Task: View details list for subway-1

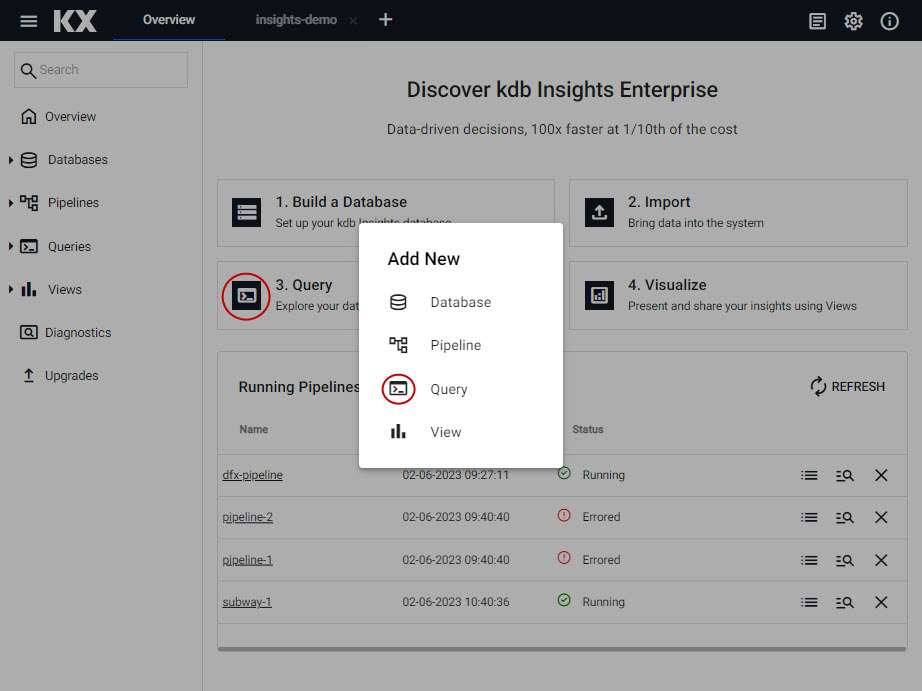Action: click(809, 602)
